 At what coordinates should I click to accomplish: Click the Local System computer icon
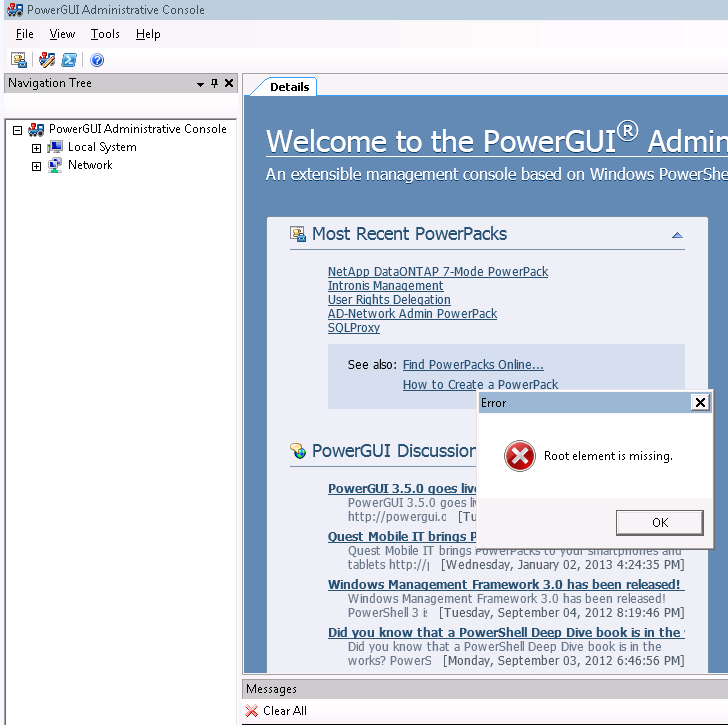click(x=55, y=147)
